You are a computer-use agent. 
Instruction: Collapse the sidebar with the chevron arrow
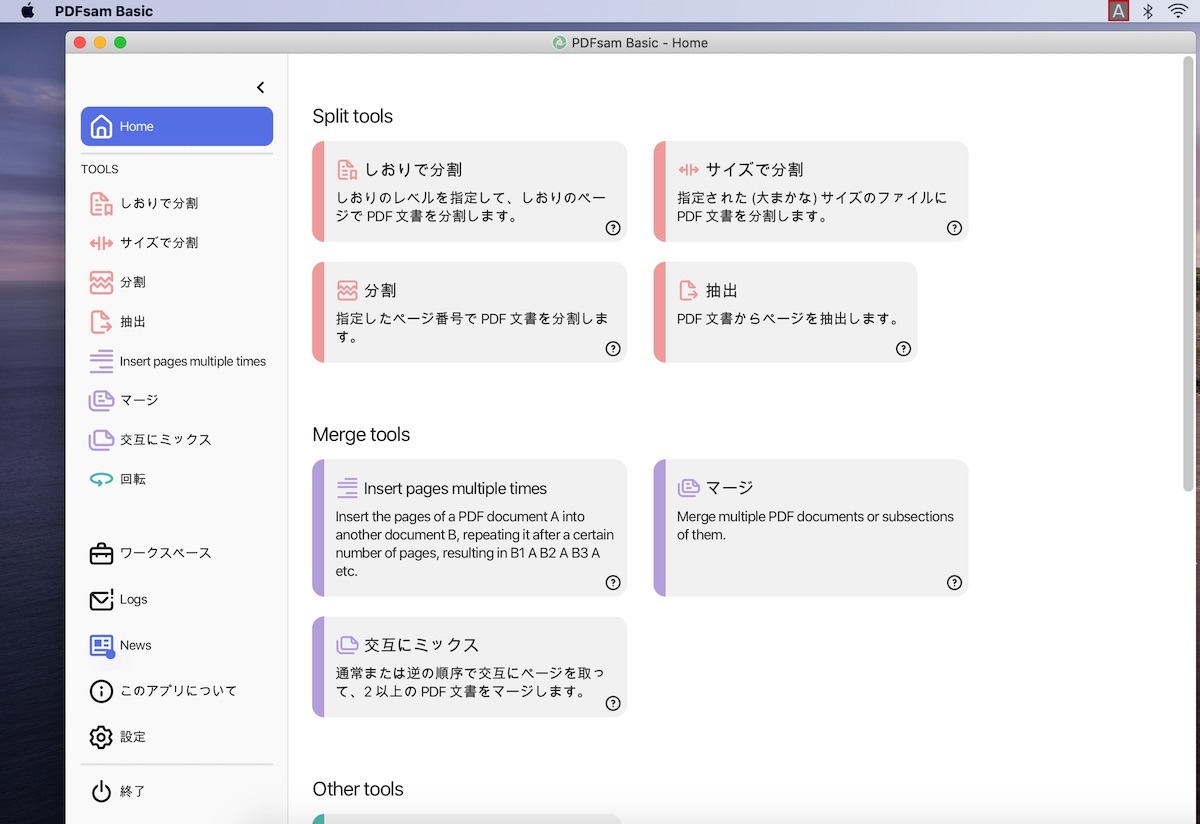tap(261, 88)
